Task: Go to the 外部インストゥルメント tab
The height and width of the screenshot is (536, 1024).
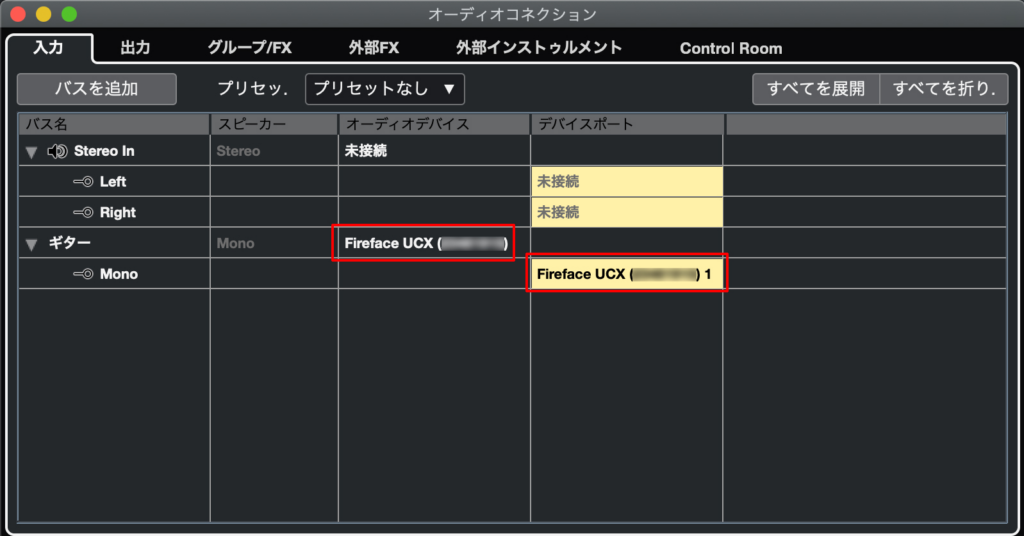Action: tap(539, 47)
